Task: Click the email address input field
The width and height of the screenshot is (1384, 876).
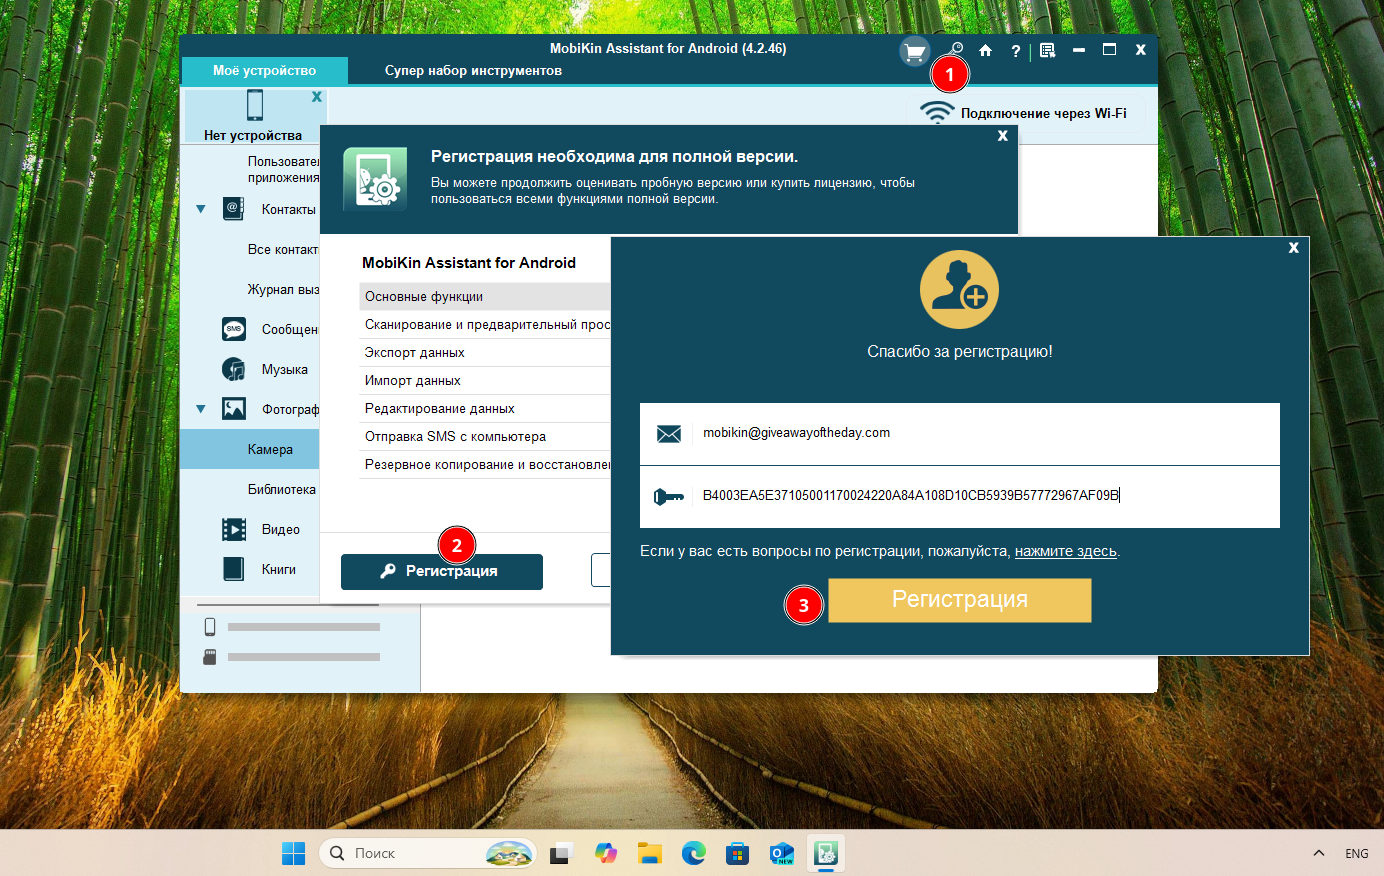Action: [x=960, y=434]
